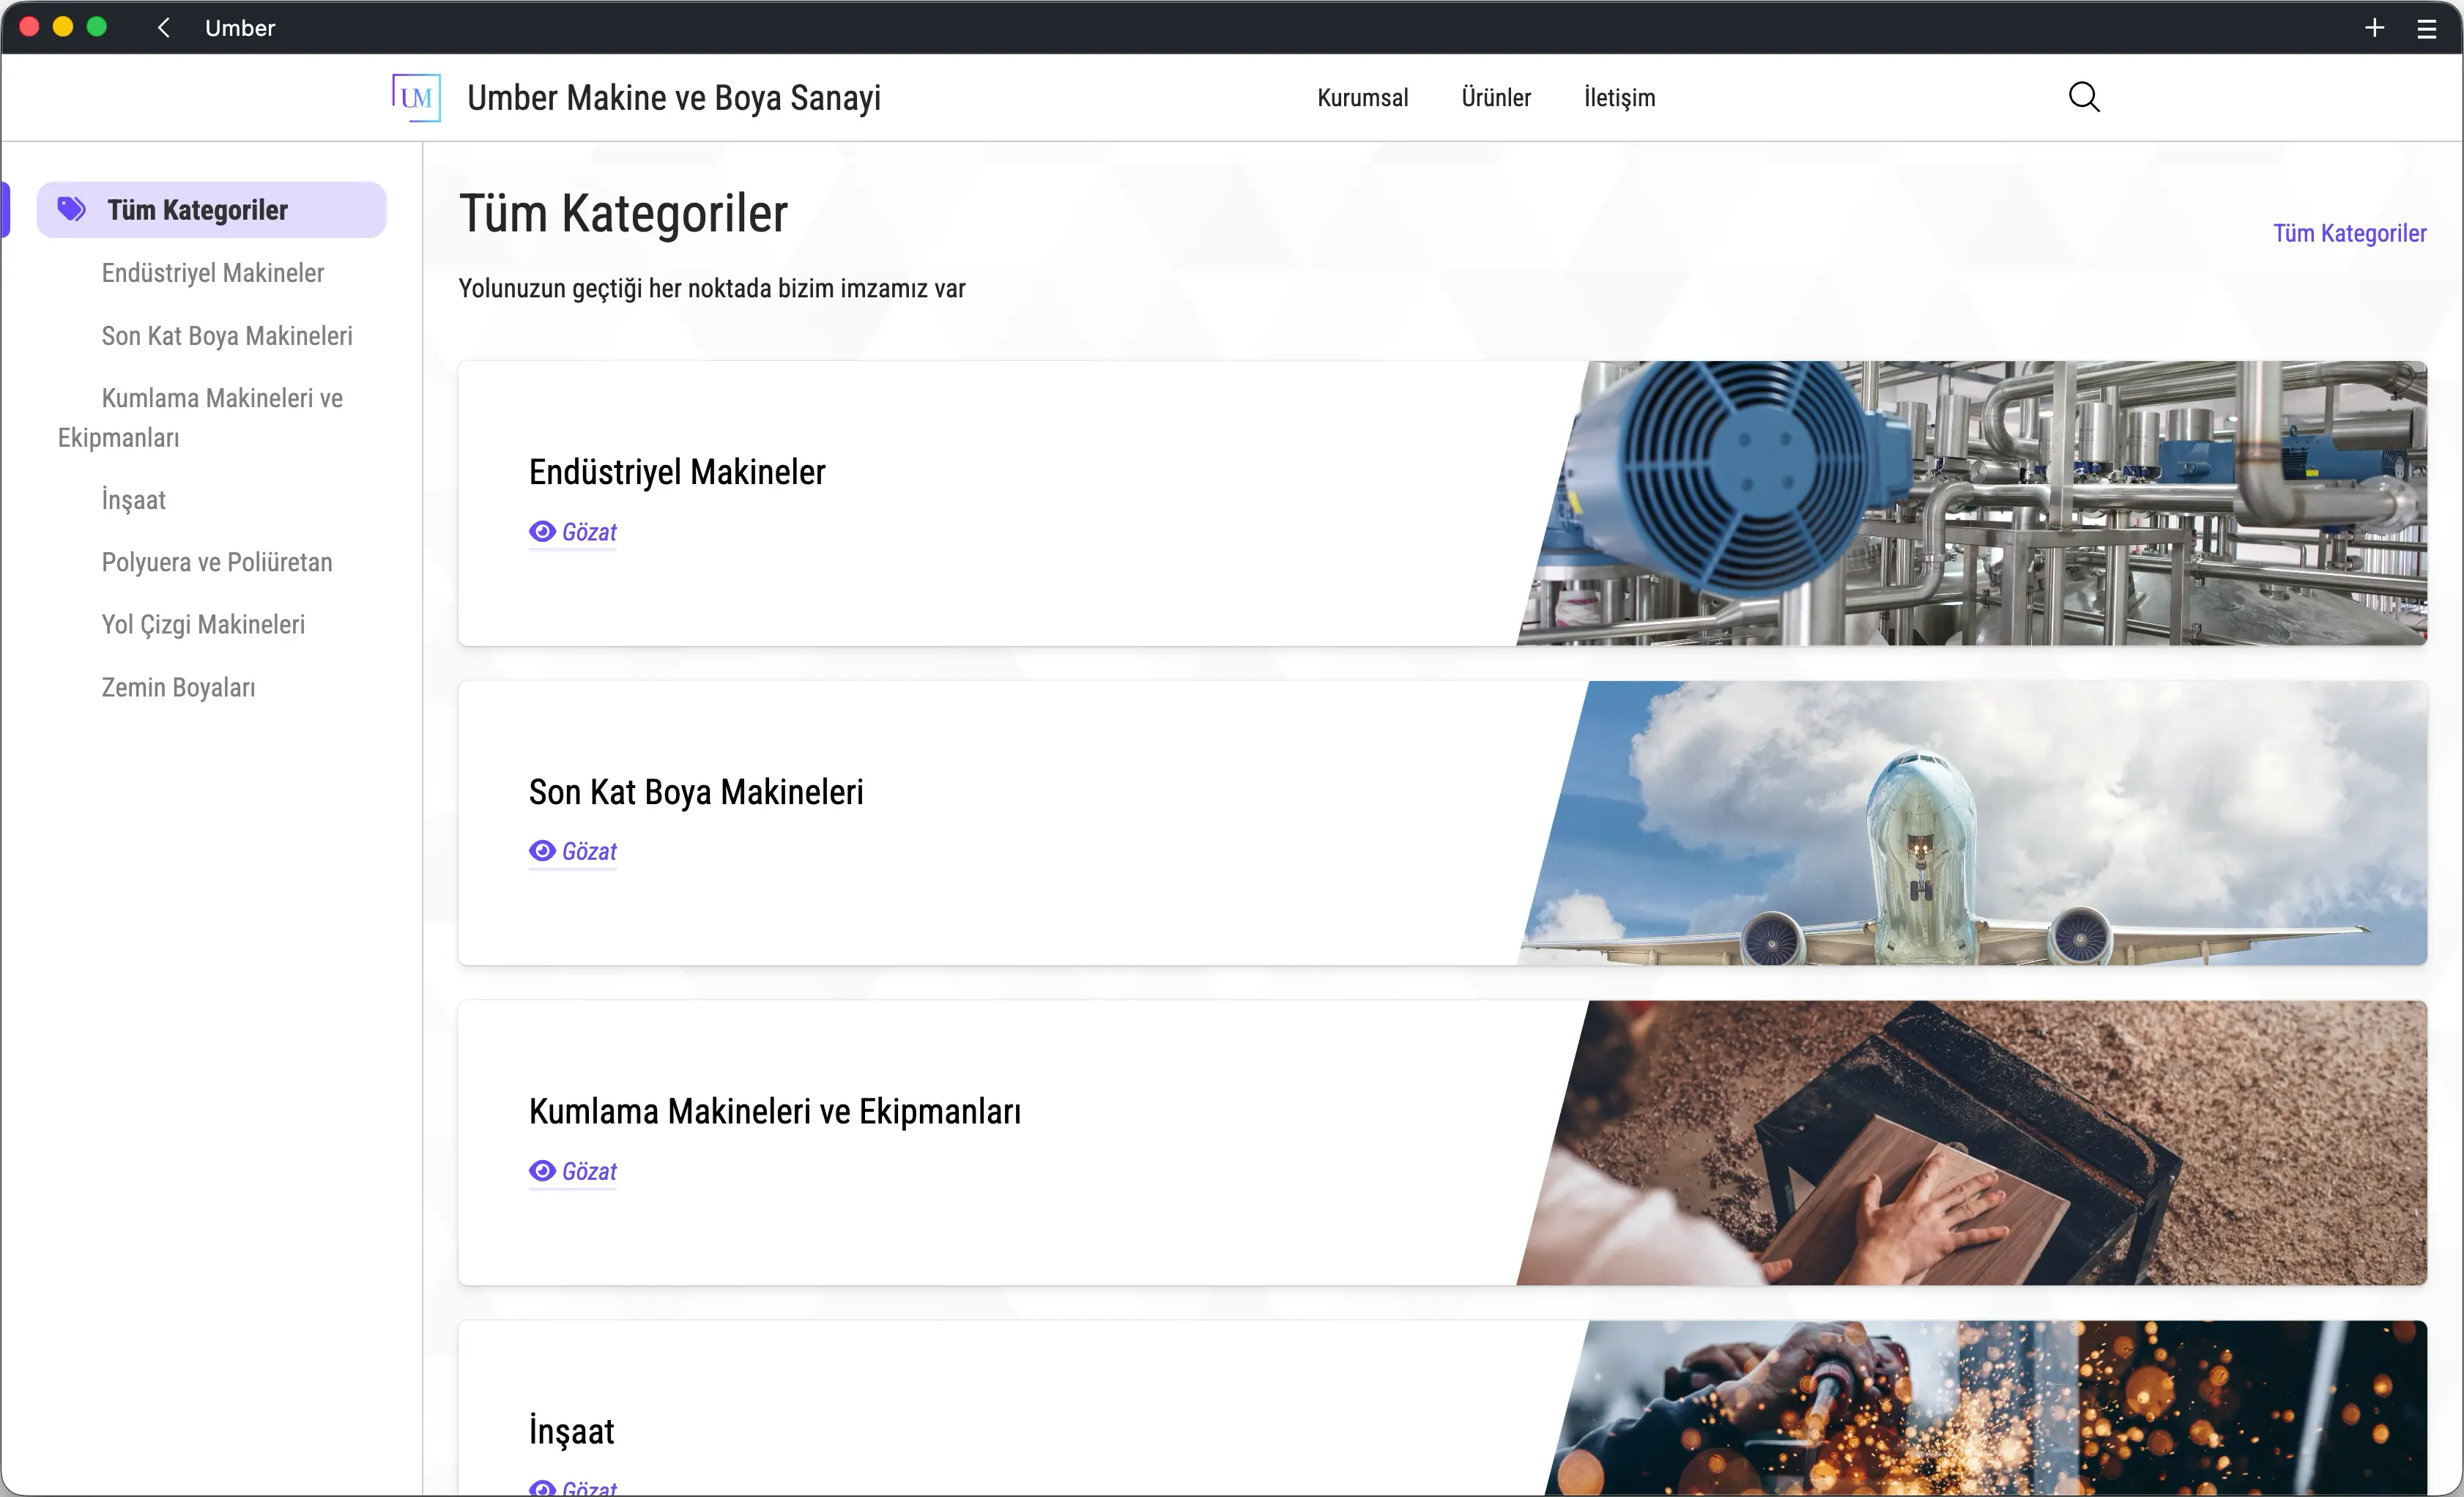Click the airplane in clouds image
The width and height of the screenshot is (2464, 1497).
tap(1972, 823)
